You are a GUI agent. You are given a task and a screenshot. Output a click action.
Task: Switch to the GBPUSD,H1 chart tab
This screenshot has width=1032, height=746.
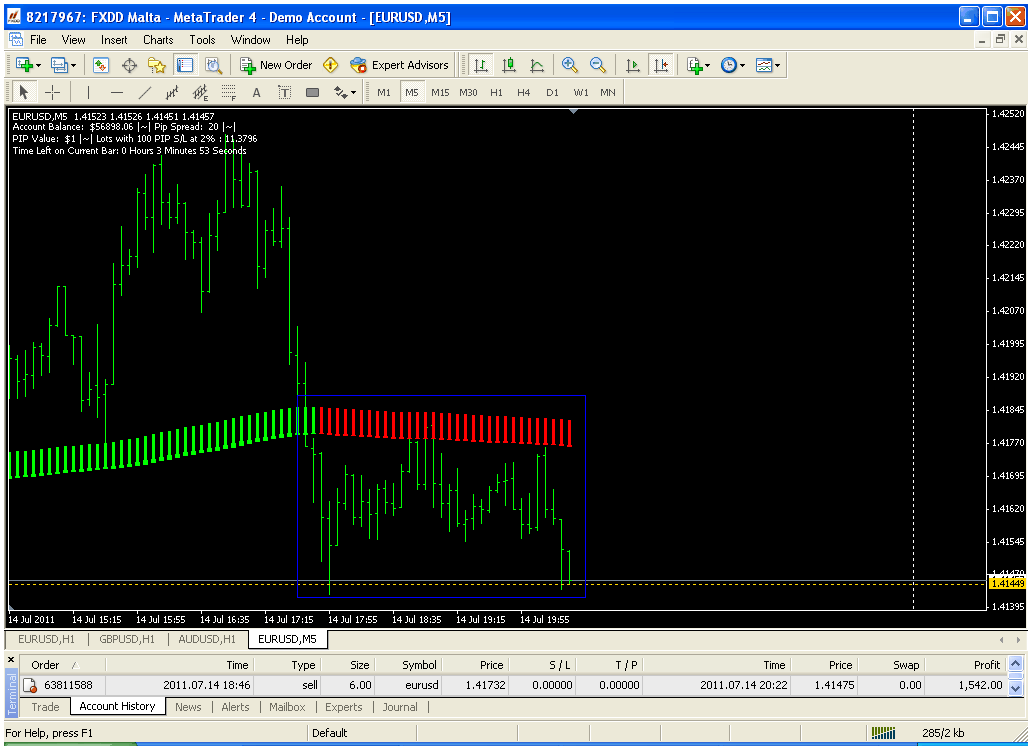click(x=126, y=639)
